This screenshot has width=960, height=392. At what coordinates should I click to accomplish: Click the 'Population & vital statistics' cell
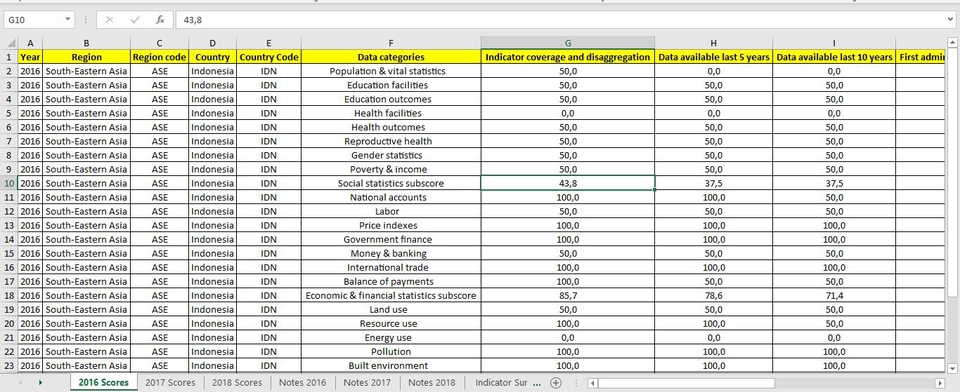pyautogui.click(x=391, y=71)
